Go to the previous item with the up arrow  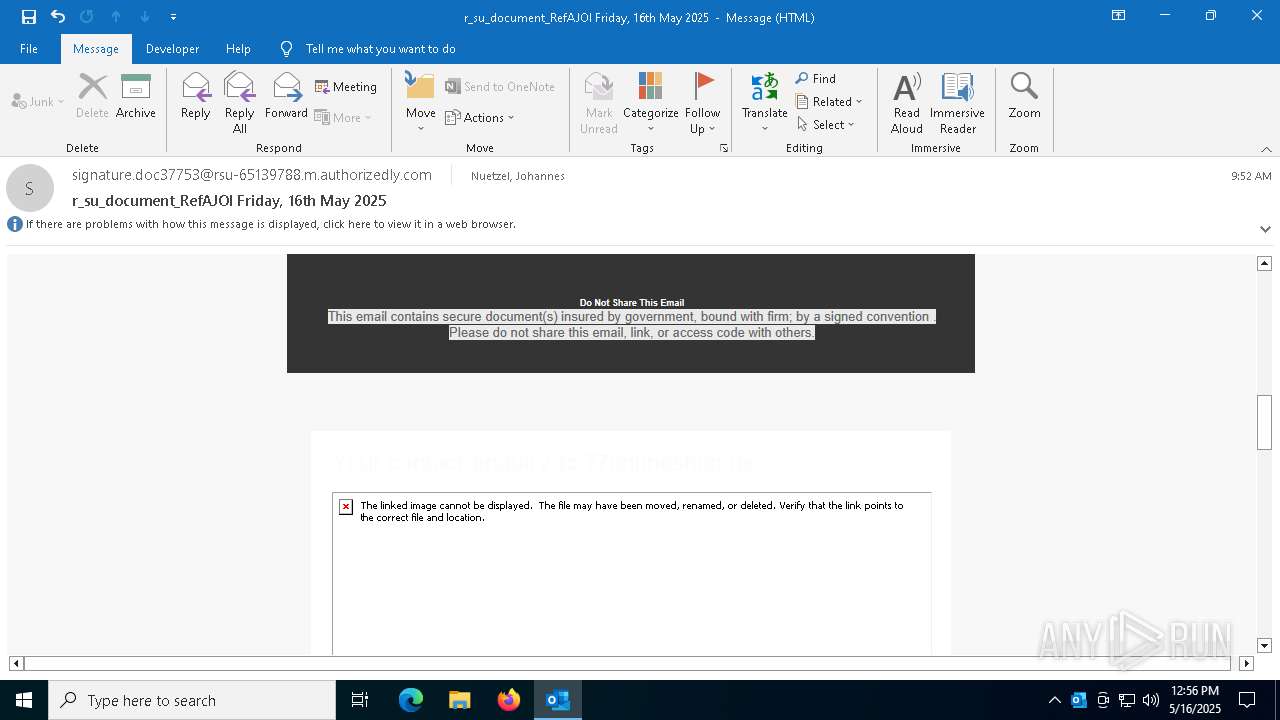[116, 17]
